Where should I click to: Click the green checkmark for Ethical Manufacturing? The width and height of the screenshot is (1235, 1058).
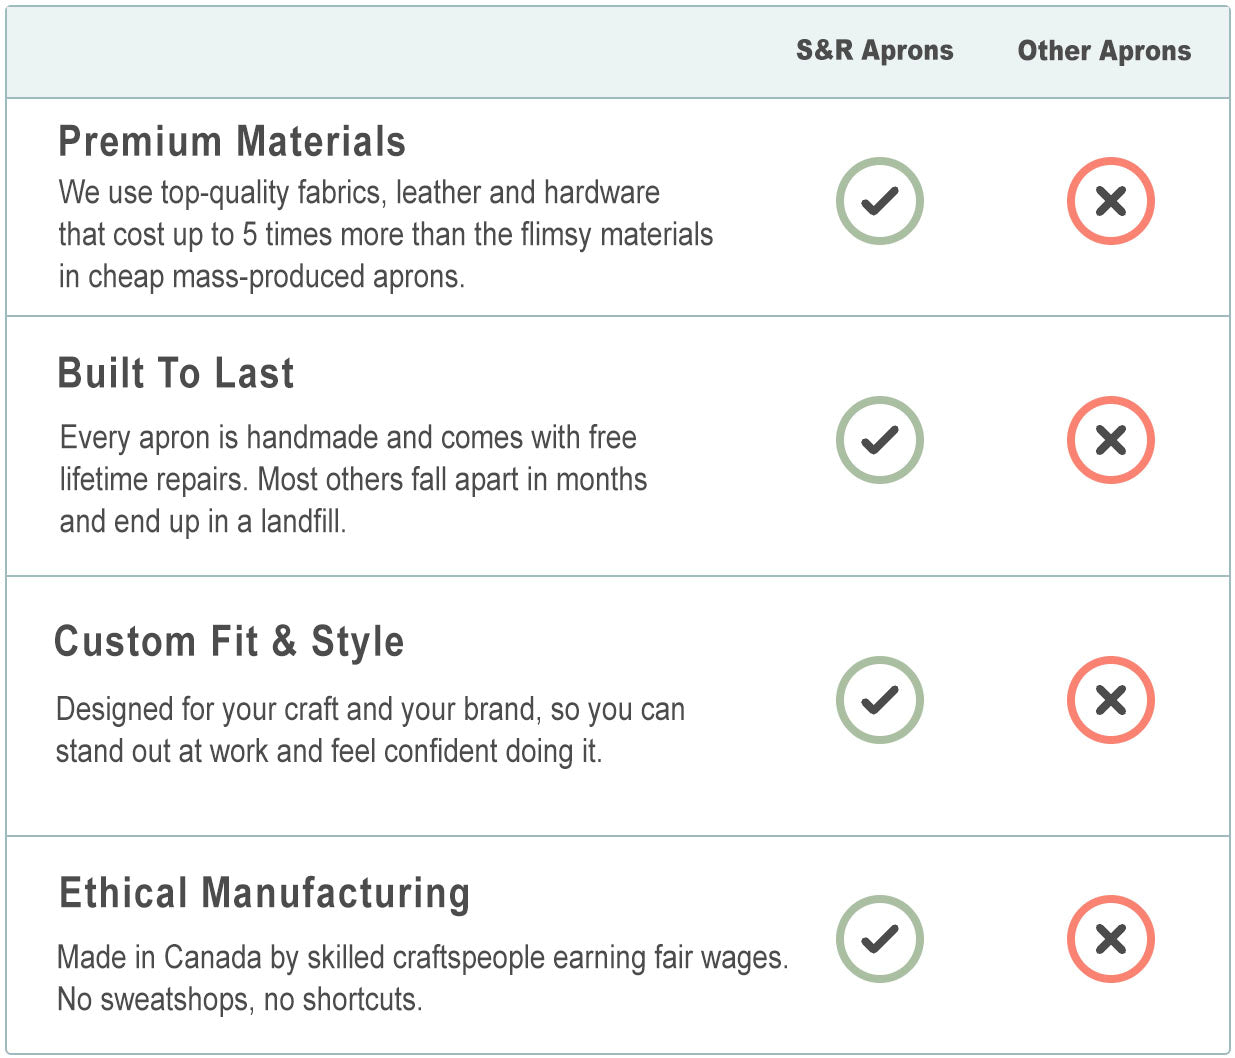(879, 938)
